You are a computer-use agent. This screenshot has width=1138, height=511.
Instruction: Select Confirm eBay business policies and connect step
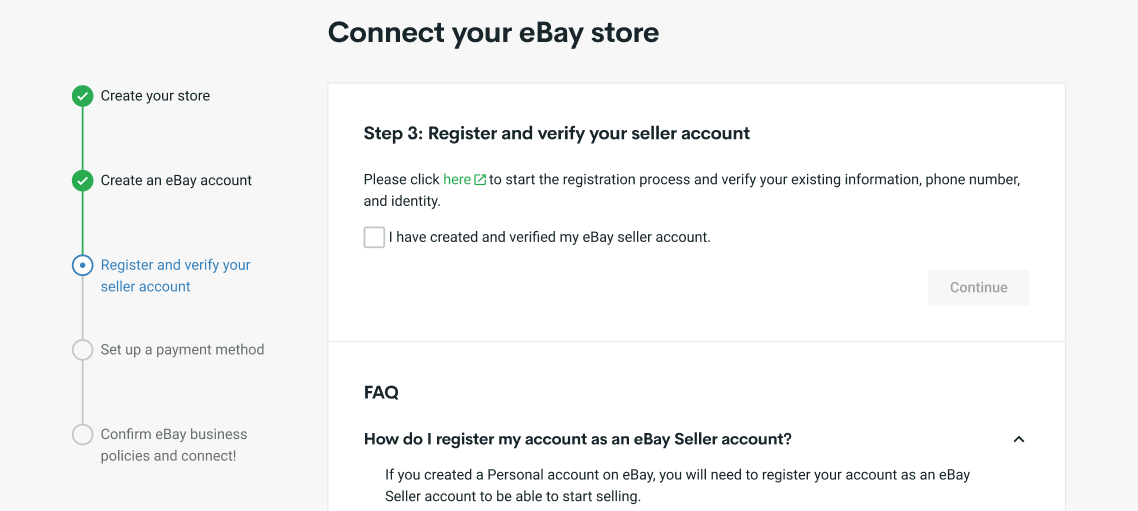(174, 445)
